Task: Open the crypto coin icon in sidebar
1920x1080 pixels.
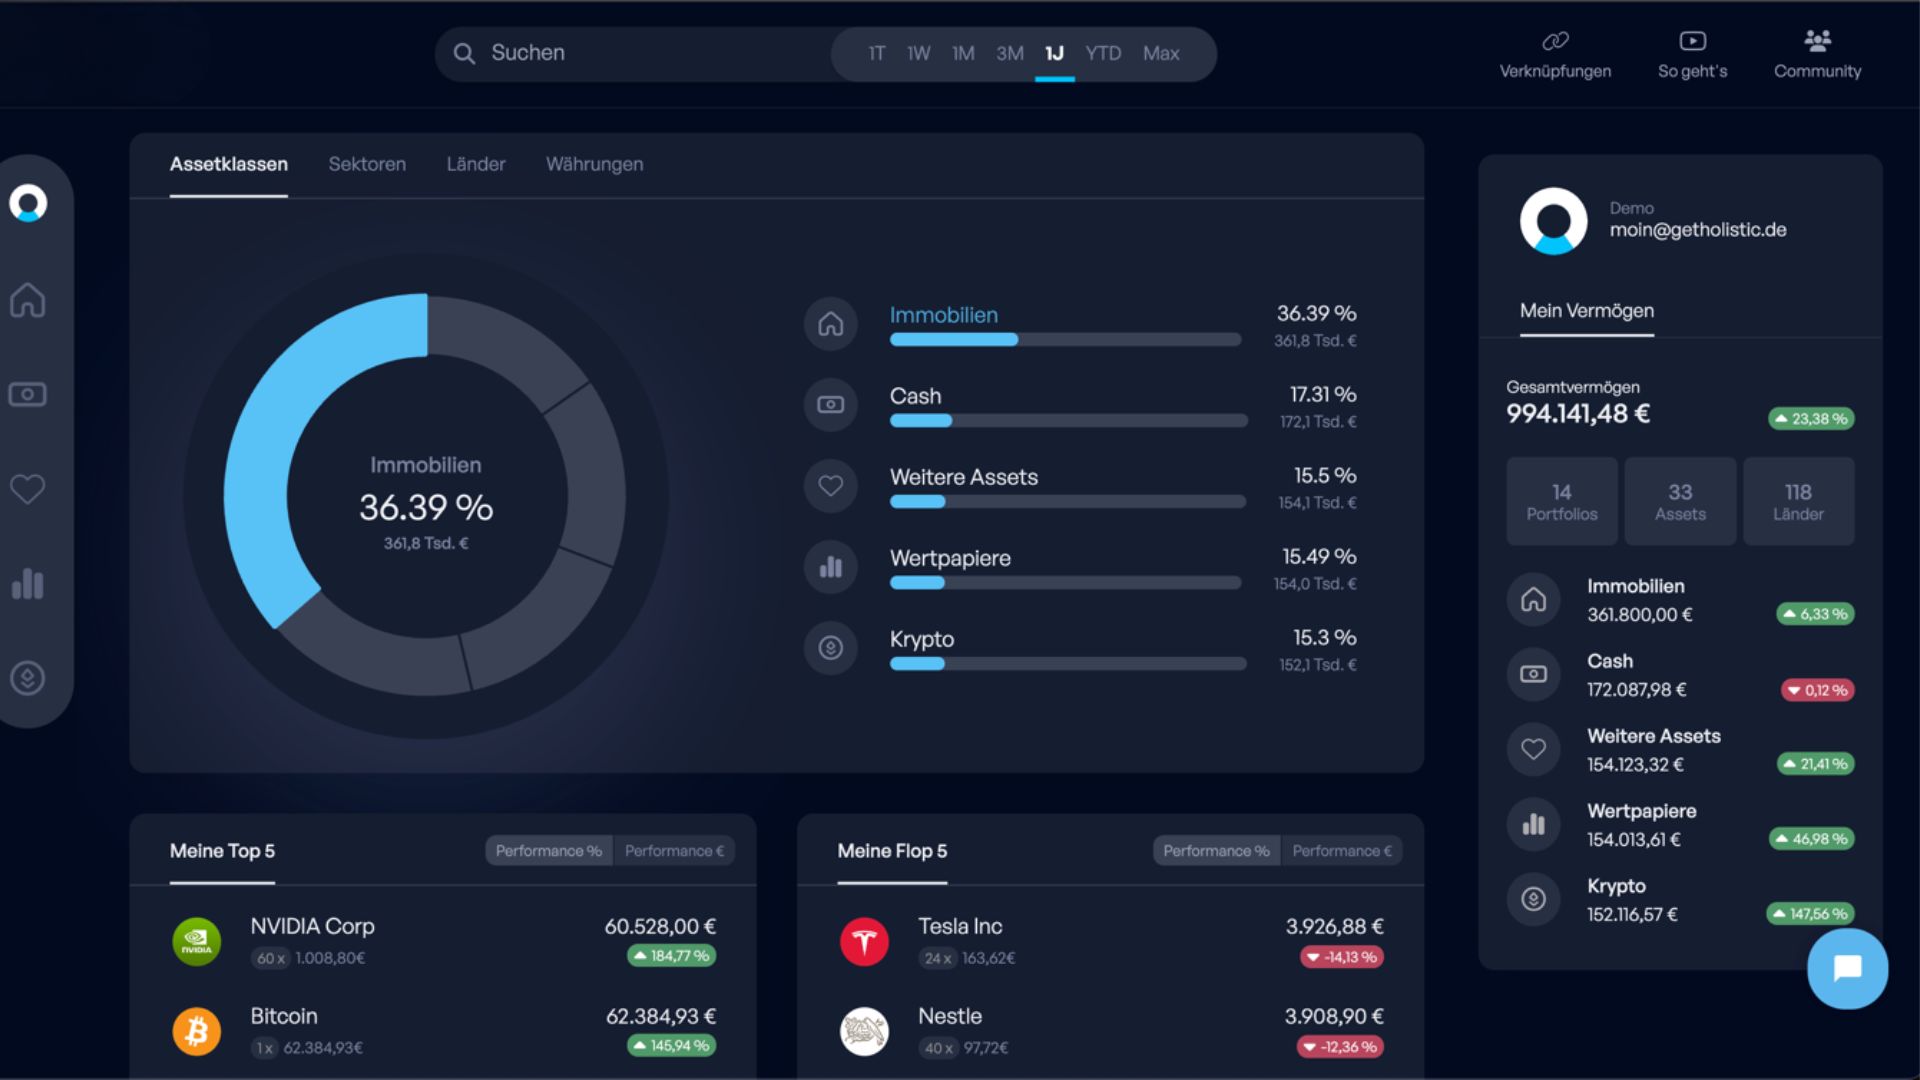Action: pos(28,678)
